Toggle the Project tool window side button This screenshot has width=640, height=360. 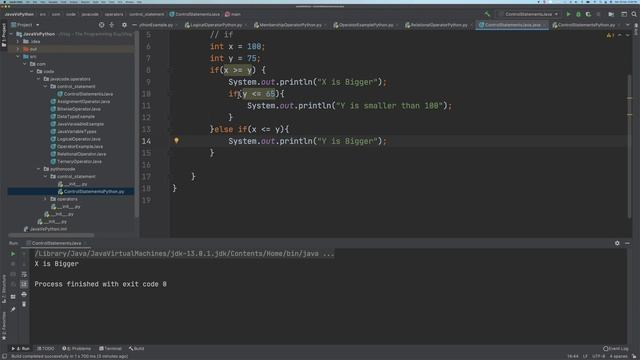4,35
